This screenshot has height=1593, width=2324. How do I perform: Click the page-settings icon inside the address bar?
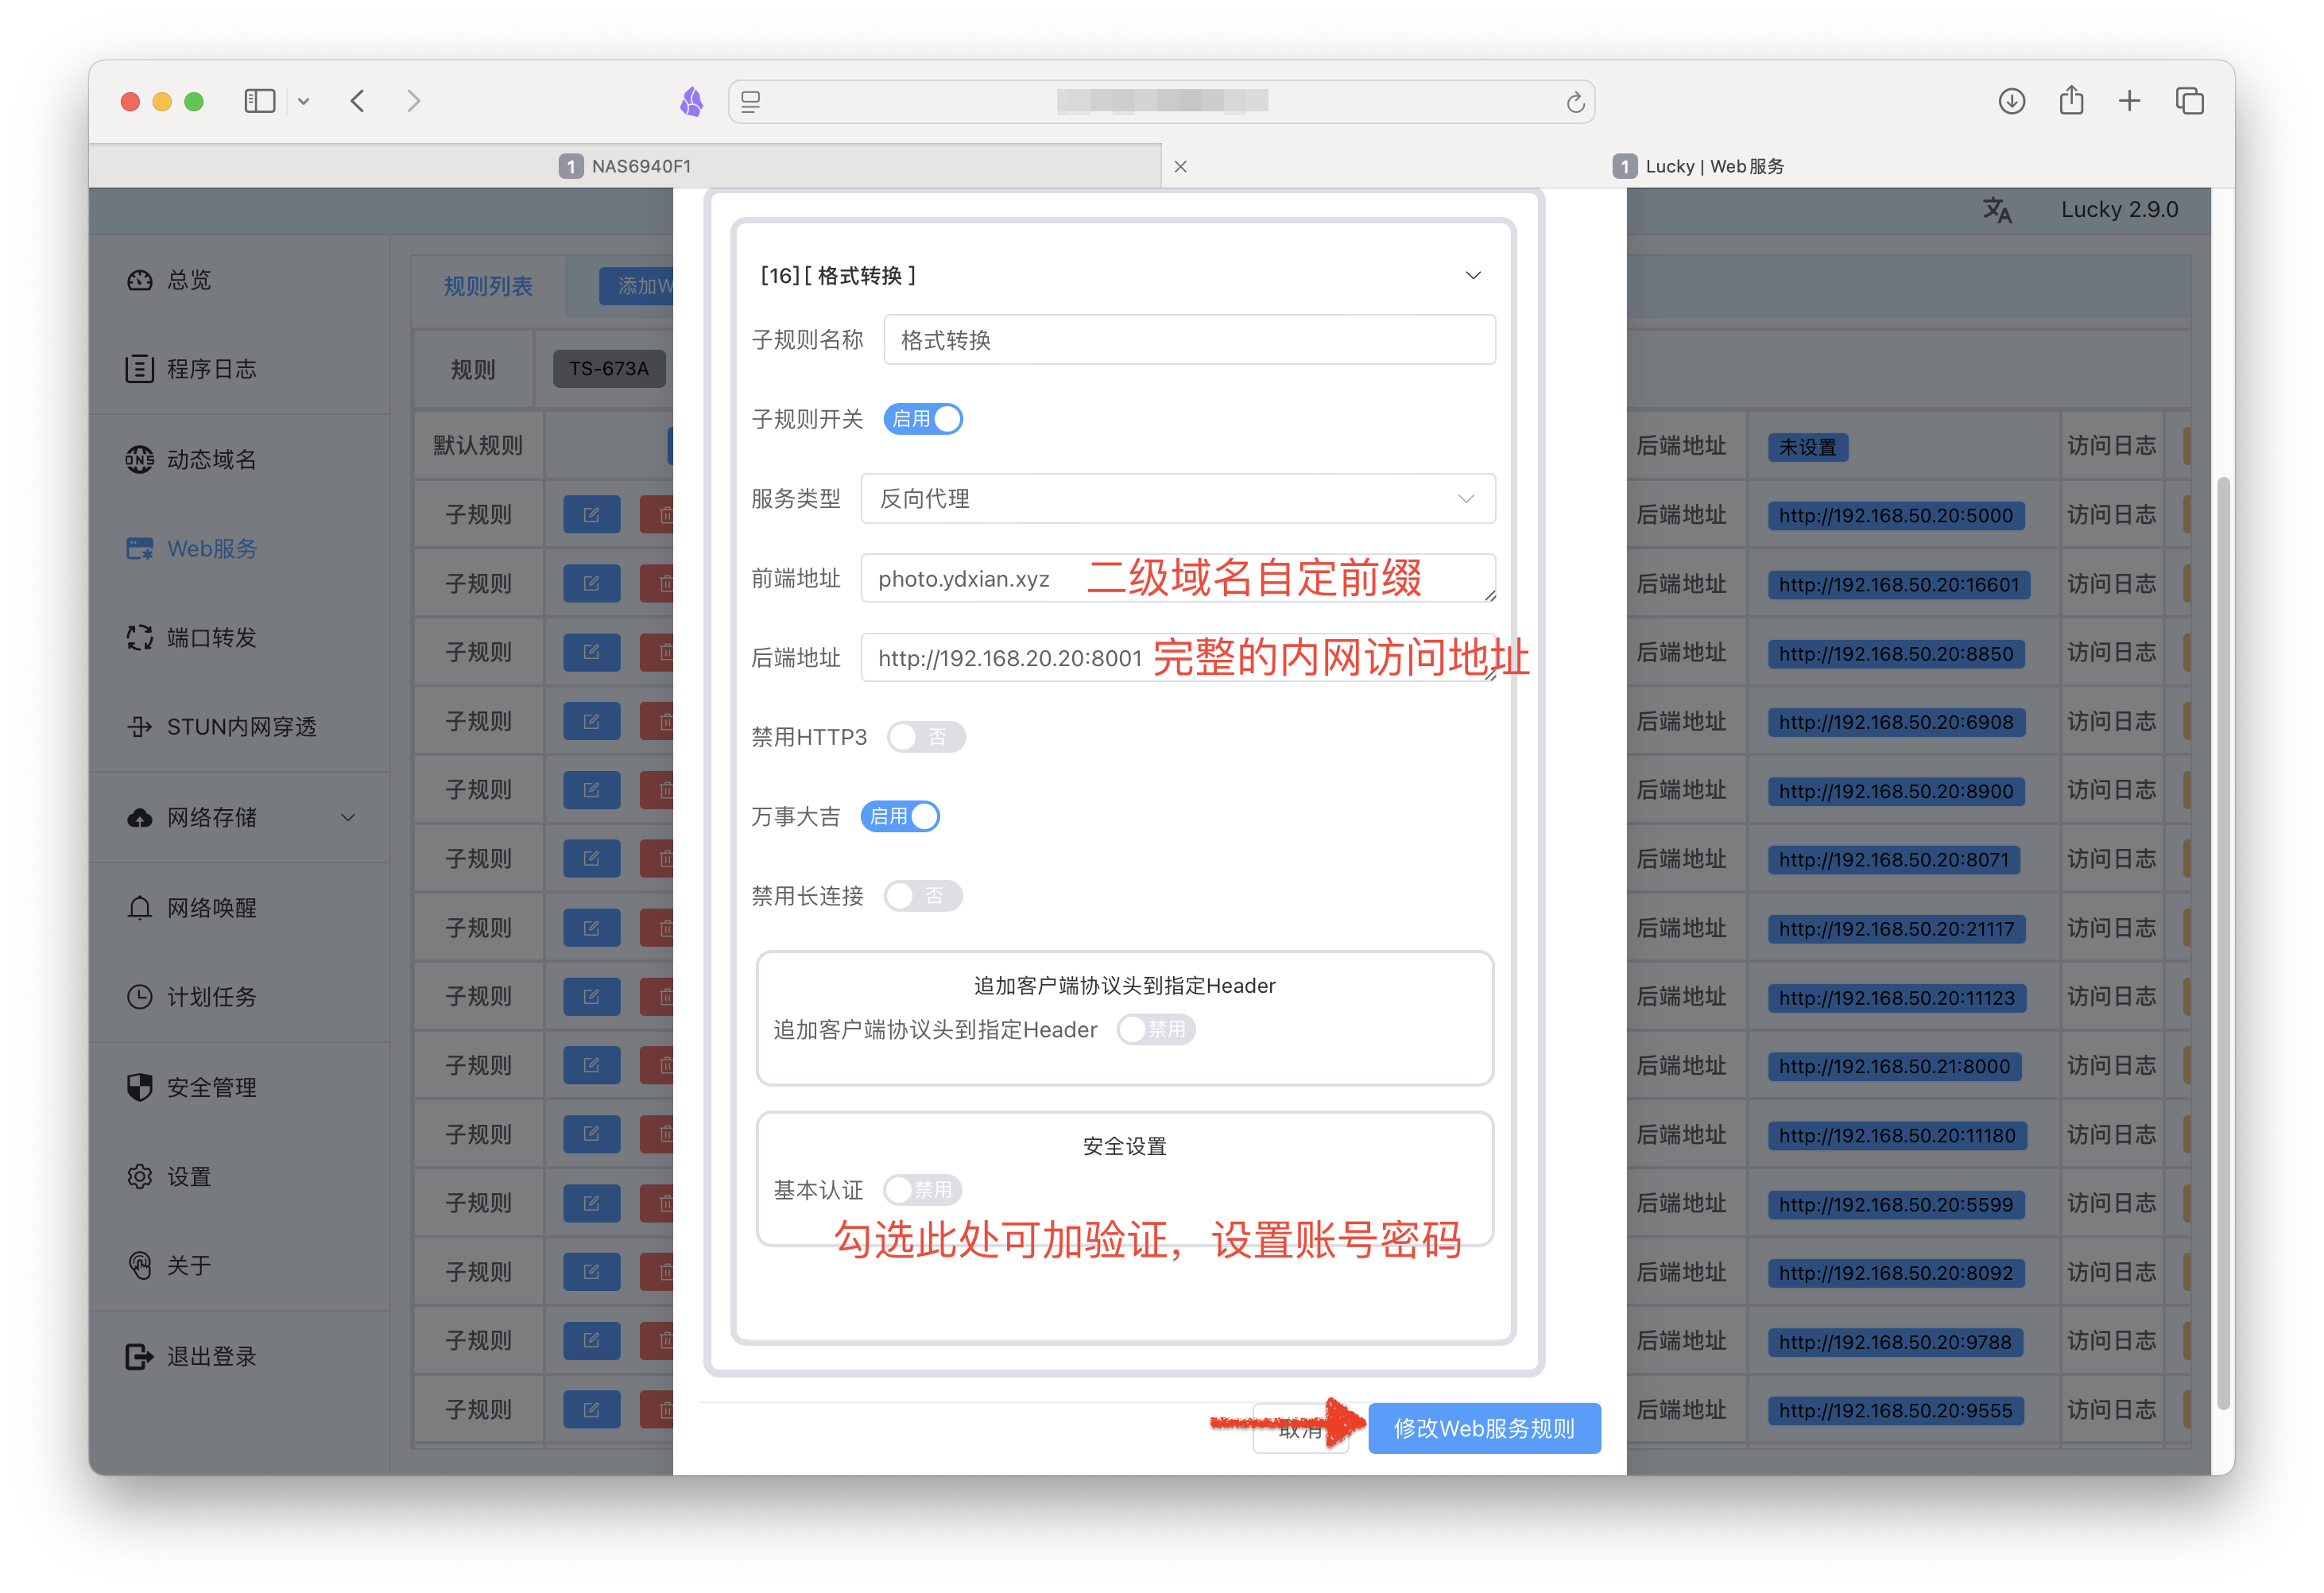point(751,102)
